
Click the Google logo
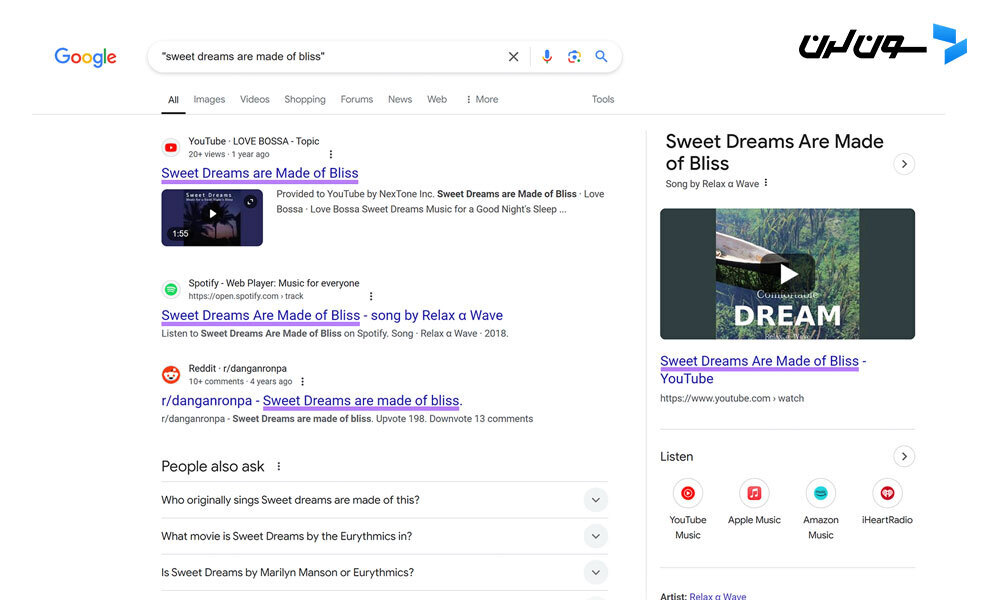pos(85,57)
